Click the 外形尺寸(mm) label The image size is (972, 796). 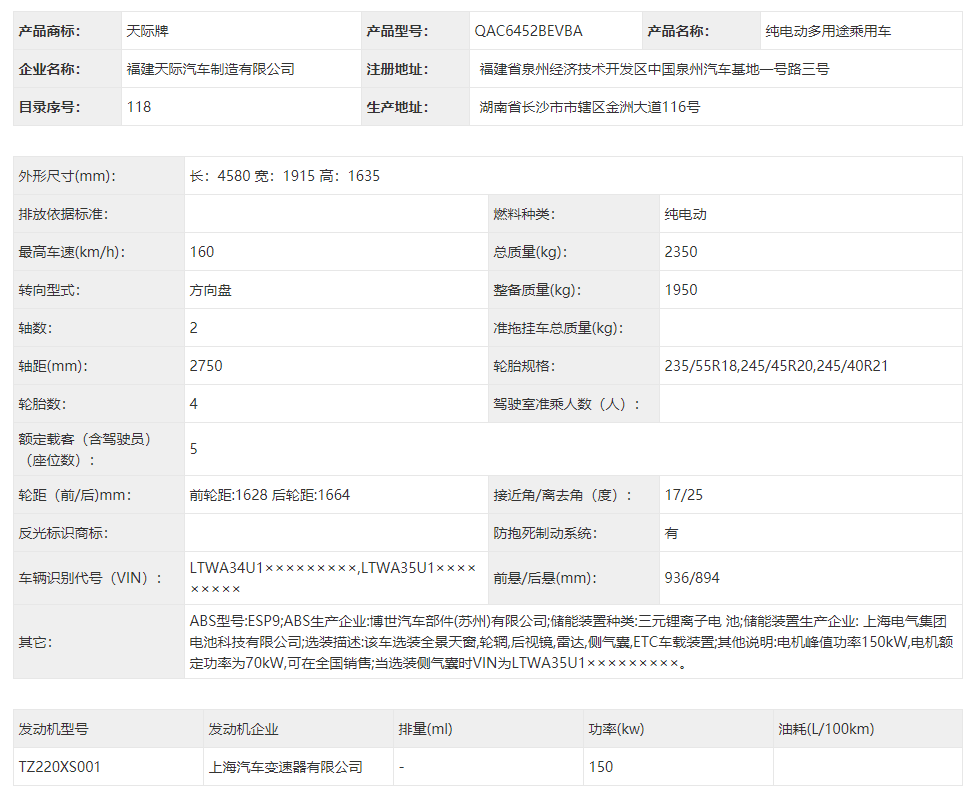click(x=68, y=176)
